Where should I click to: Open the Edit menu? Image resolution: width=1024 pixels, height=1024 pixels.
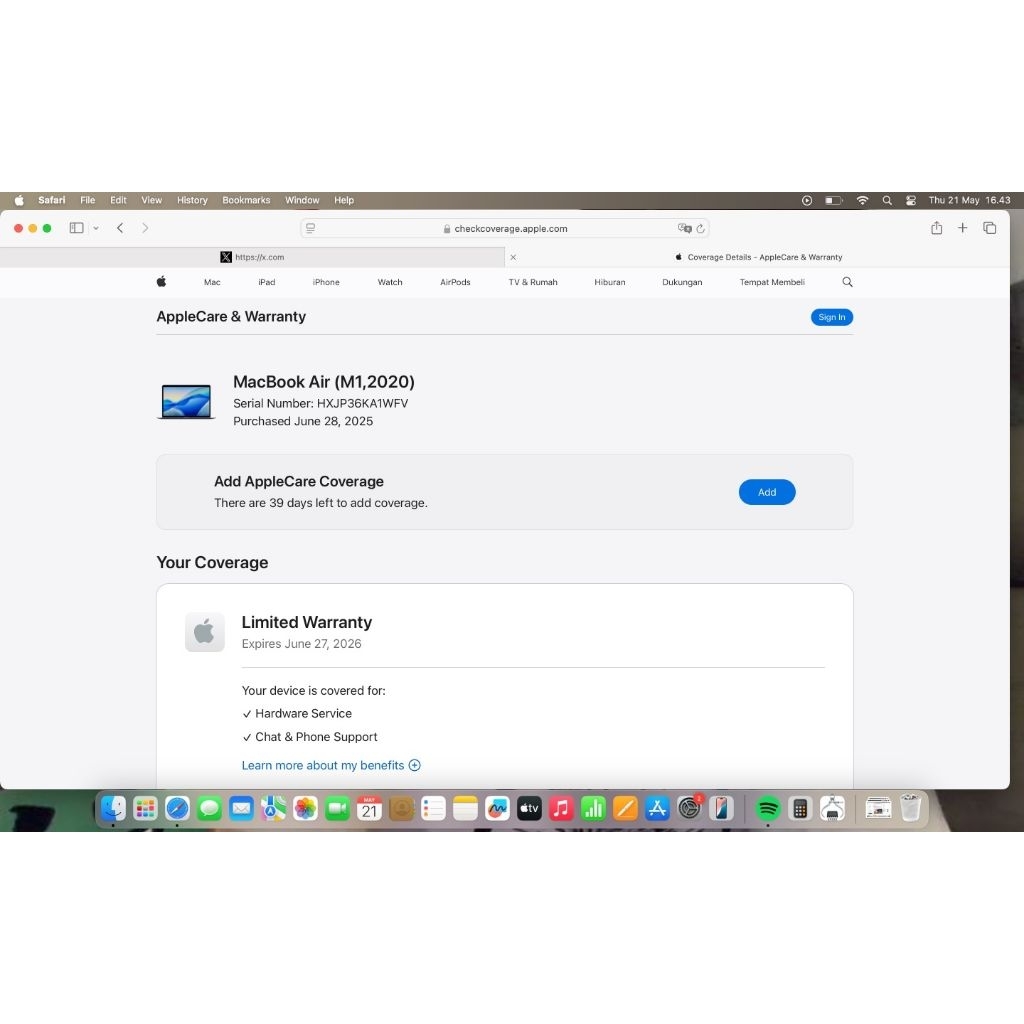(118, 200)
